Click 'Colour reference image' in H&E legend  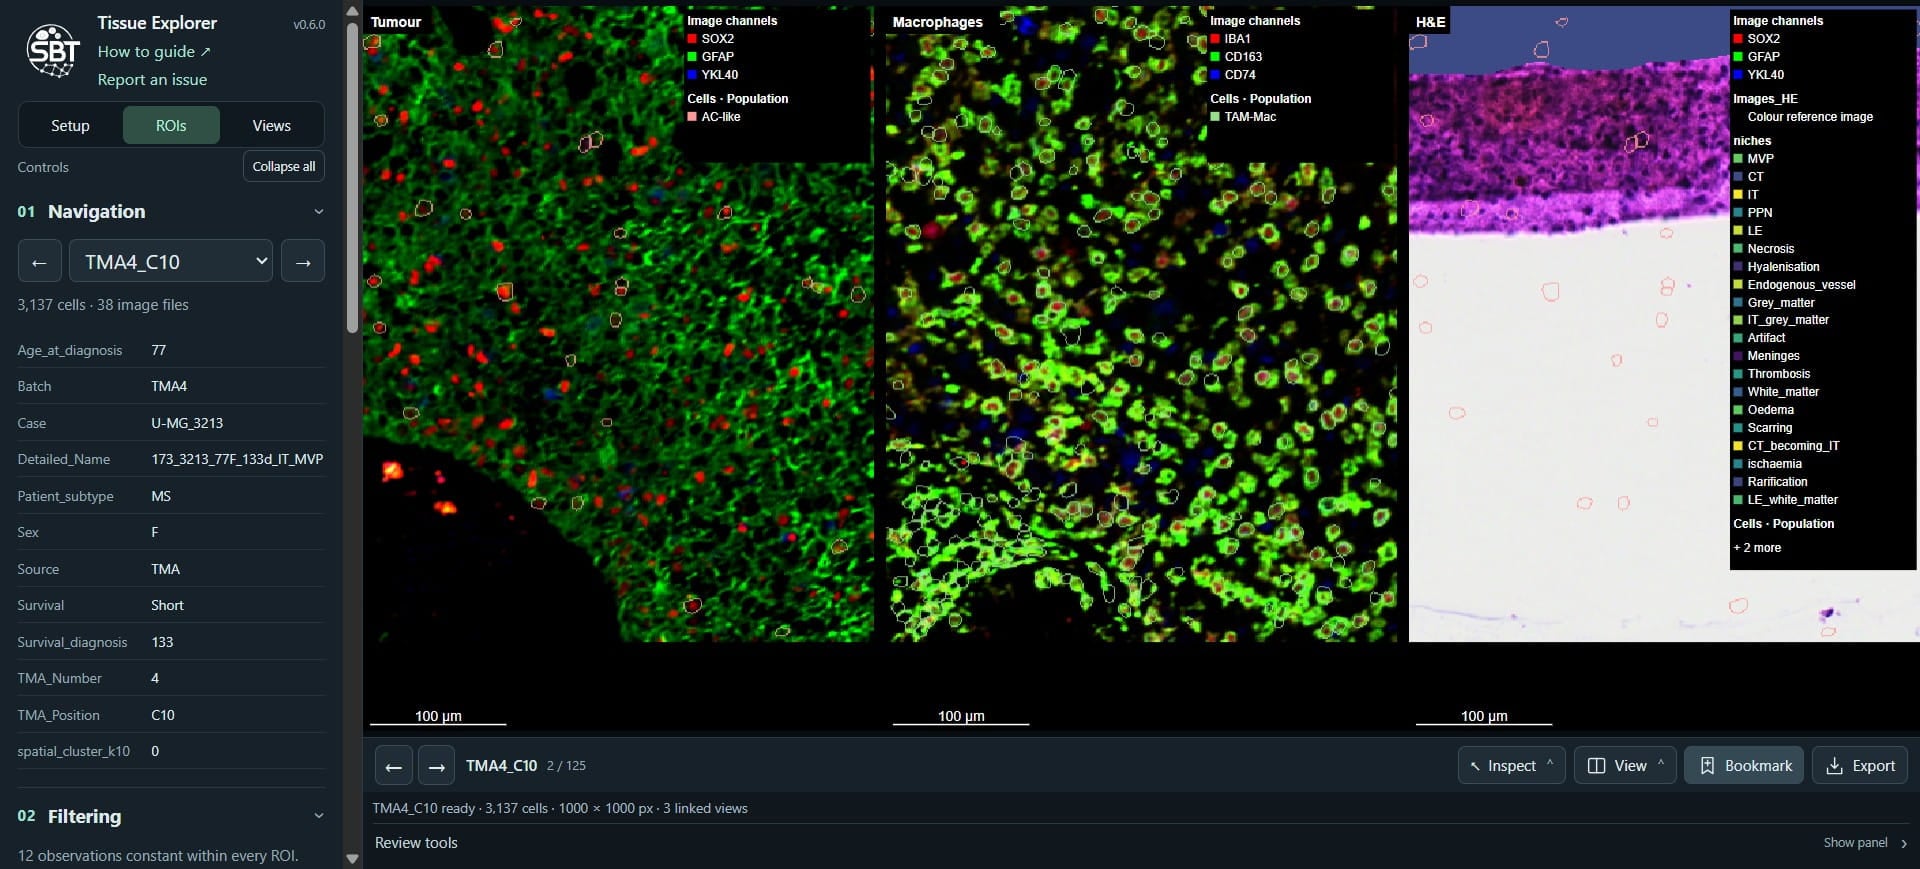tap(1810, 117)
